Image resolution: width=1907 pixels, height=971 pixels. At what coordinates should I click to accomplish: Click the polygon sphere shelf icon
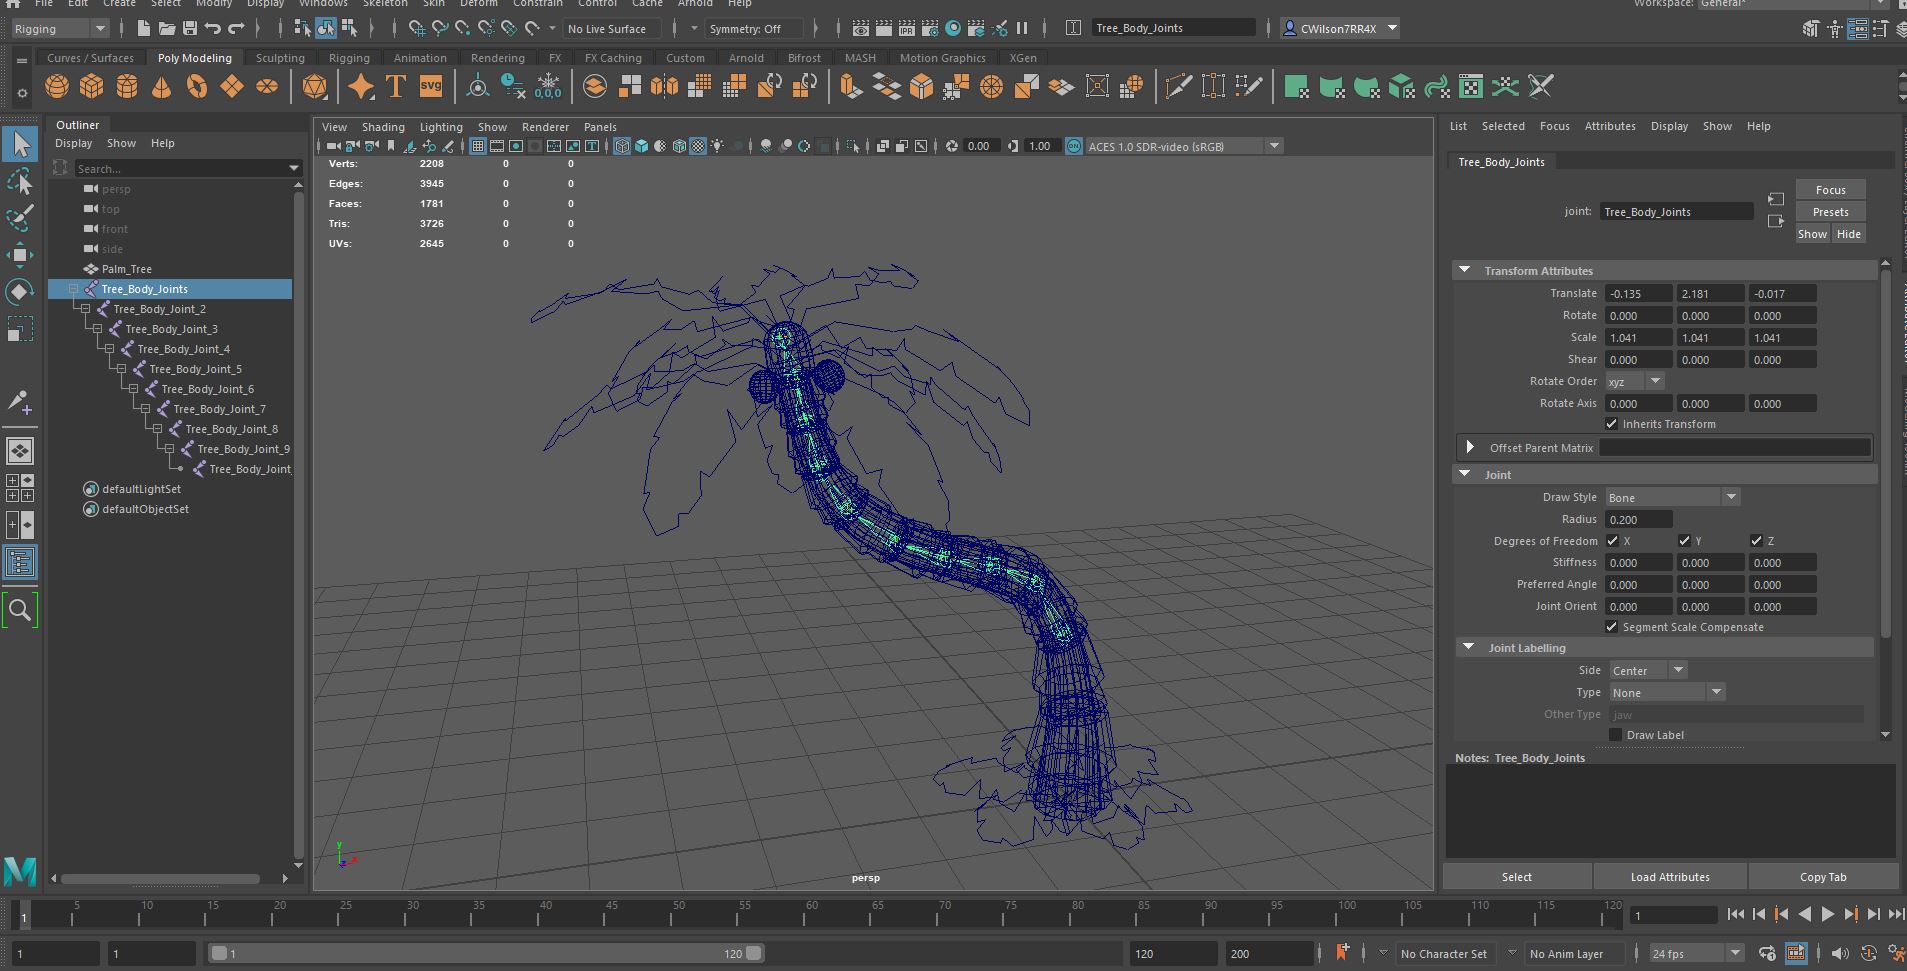pyautogui.click(x=57, y=87)
